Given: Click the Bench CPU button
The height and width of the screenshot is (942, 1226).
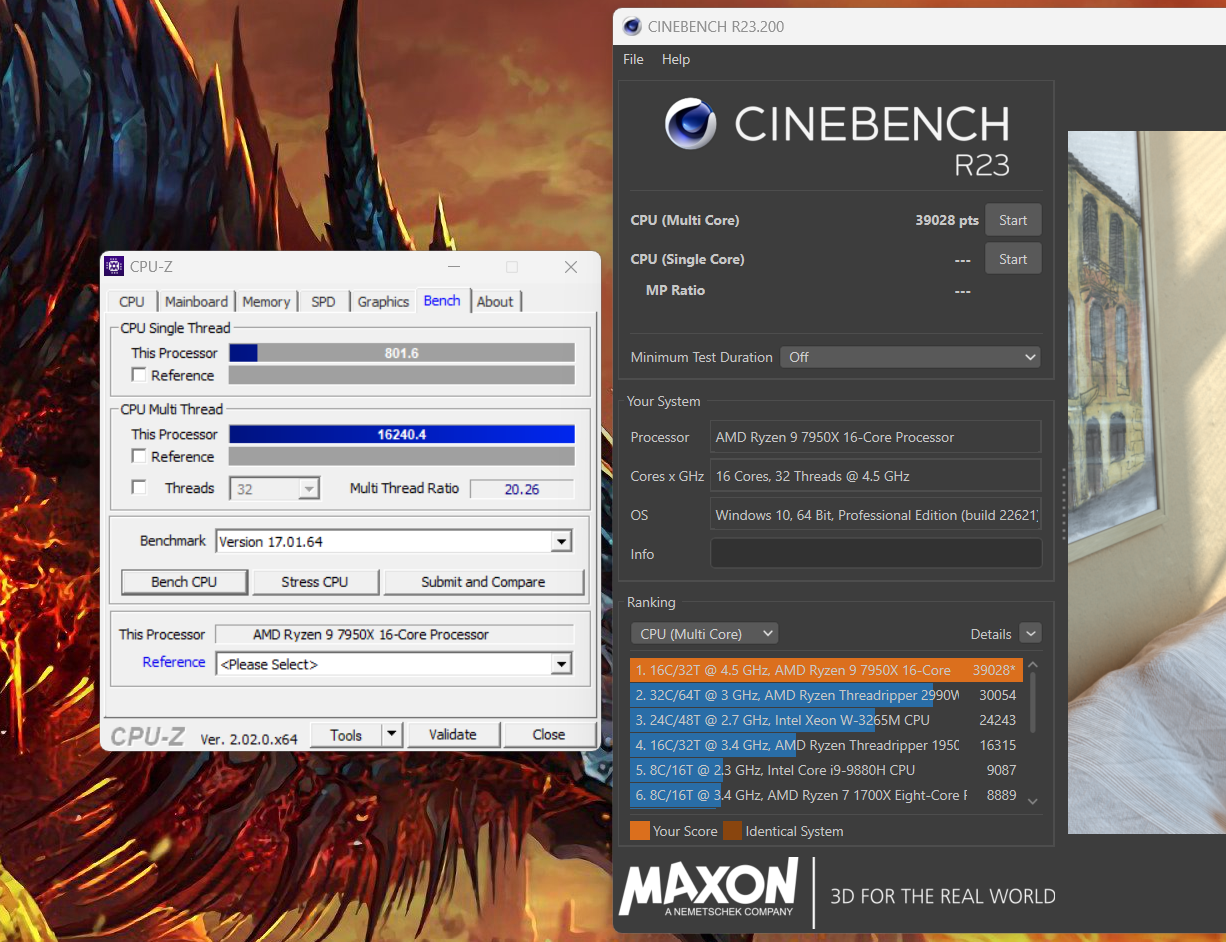Looking at the screenshot, I should tap(184, 582).
